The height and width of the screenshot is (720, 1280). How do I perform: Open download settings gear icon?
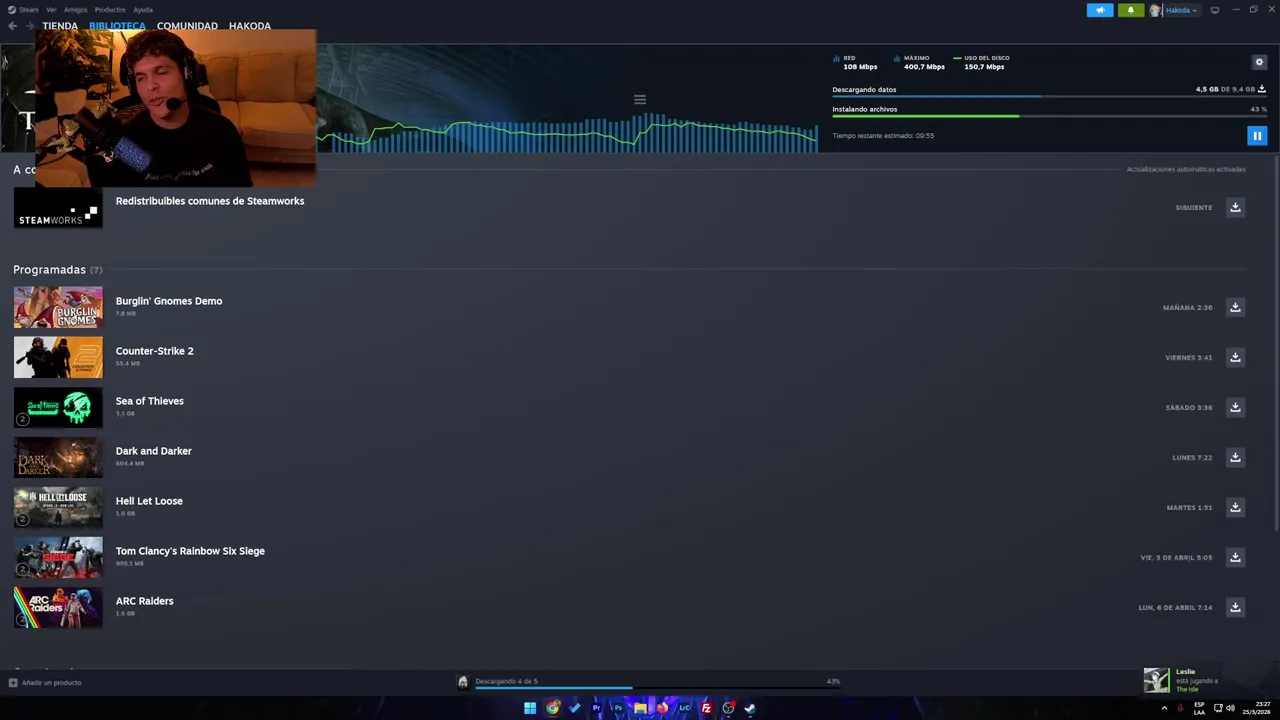1259,62
